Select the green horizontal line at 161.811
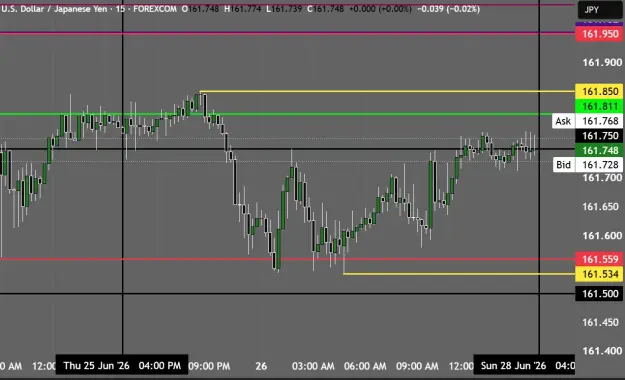Viewport: 625px width, 380px height. tap(287, 114)
